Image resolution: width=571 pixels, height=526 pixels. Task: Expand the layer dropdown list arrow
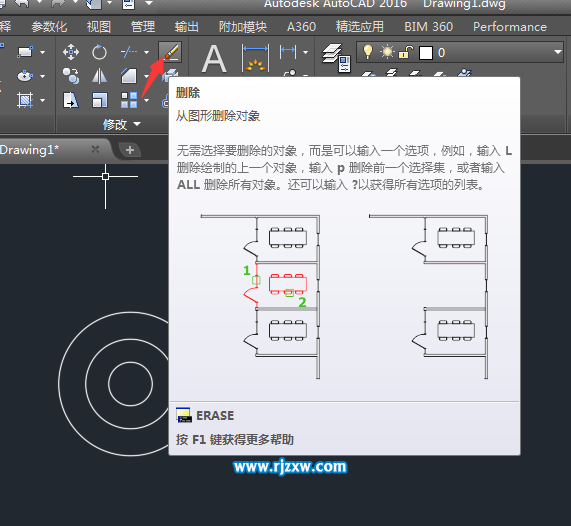558,52
